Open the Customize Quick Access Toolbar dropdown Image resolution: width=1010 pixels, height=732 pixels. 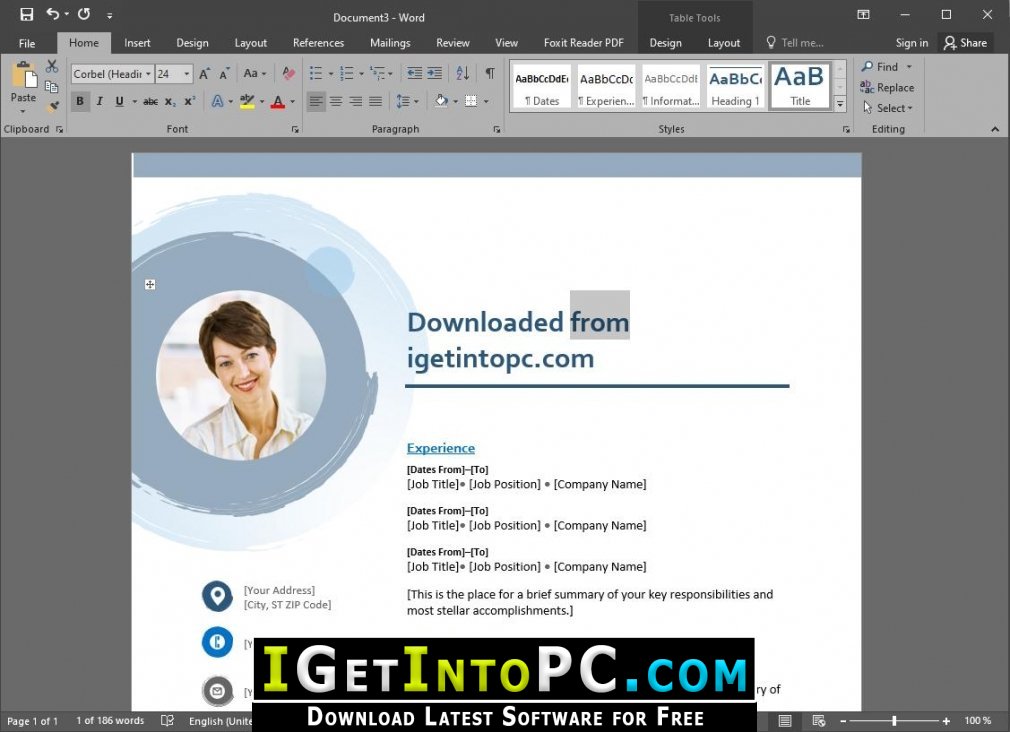[x=110, y=15]
